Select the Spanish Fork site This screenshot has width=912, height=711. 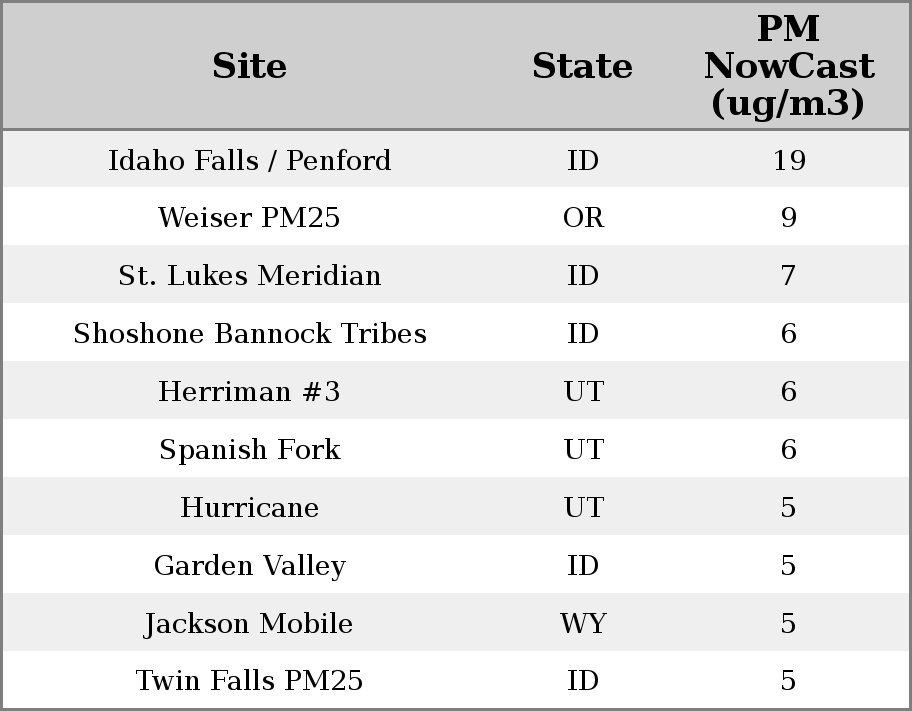[249, 450]
